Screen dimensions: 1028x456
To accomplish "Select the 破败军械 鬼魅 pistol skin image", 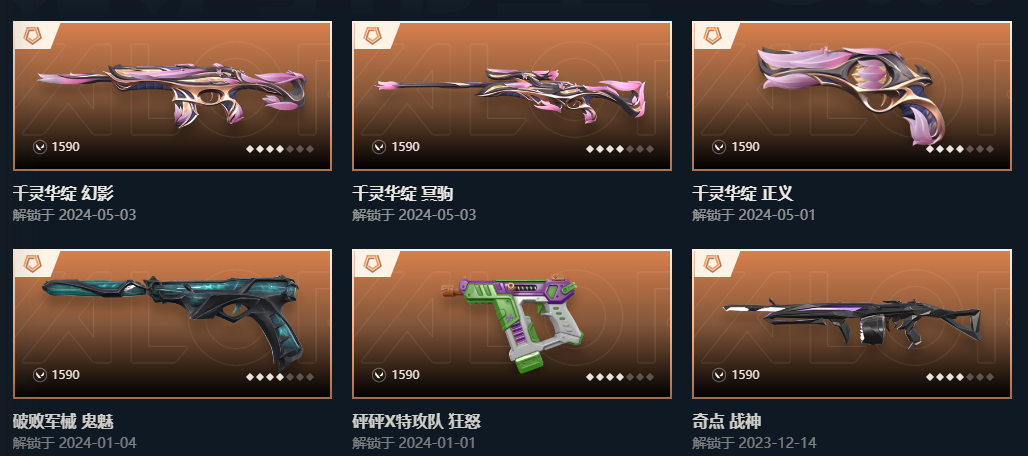I will click(172, 320).
